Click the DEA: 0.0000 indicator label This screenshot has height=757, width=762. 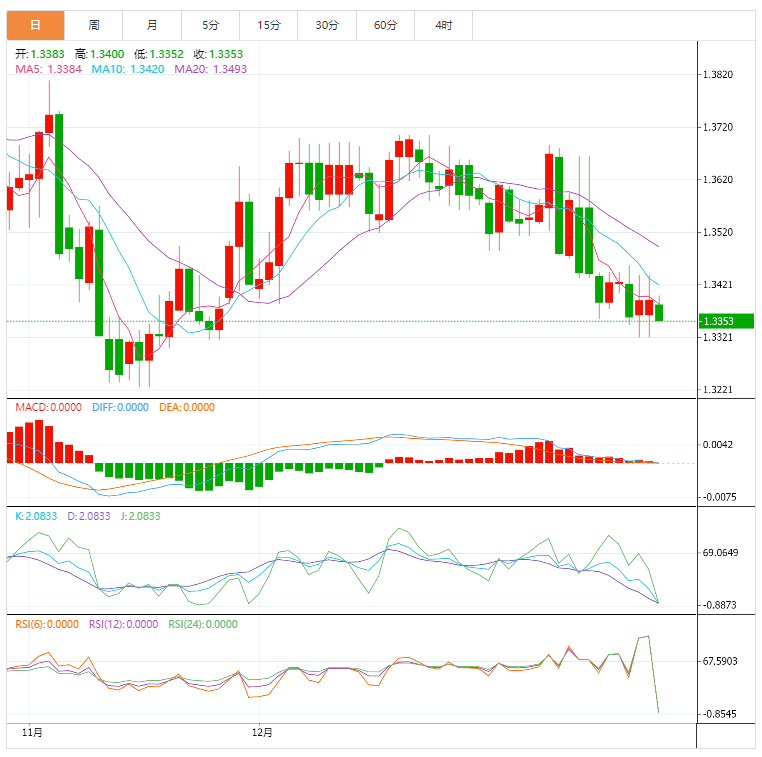187,407
